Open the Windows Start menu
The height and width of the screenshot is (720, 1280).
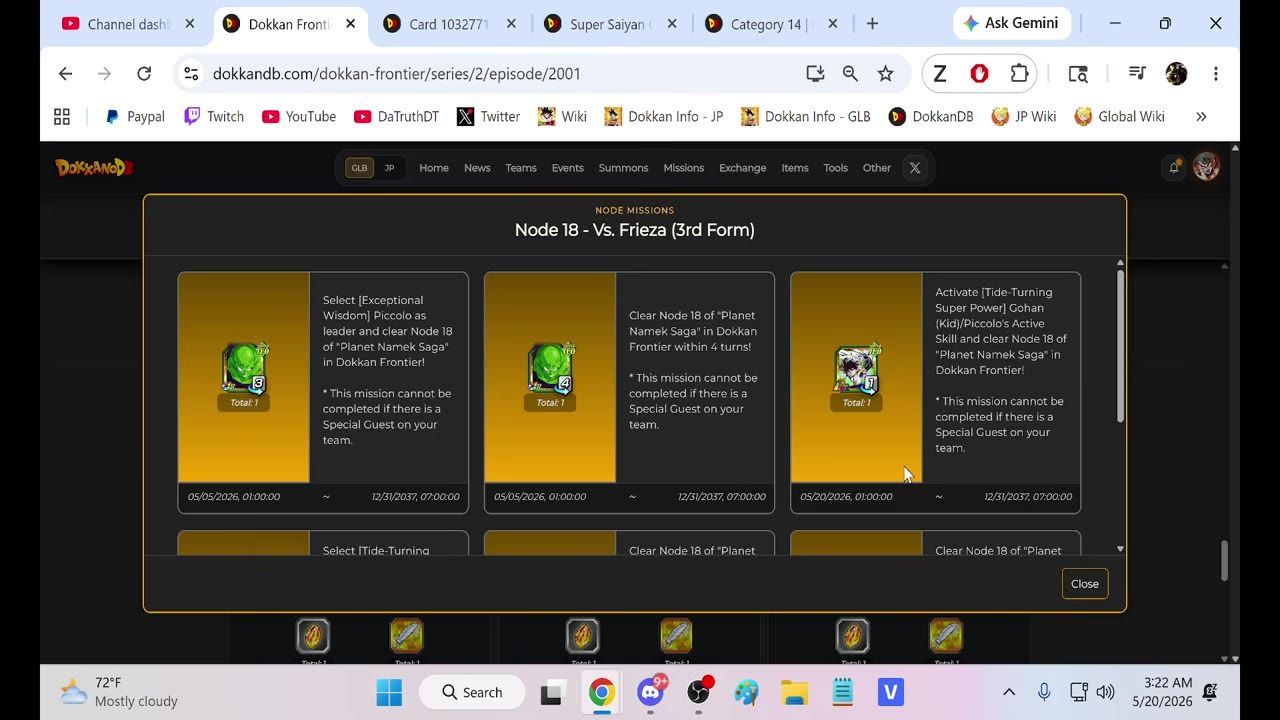pos(389,692)
